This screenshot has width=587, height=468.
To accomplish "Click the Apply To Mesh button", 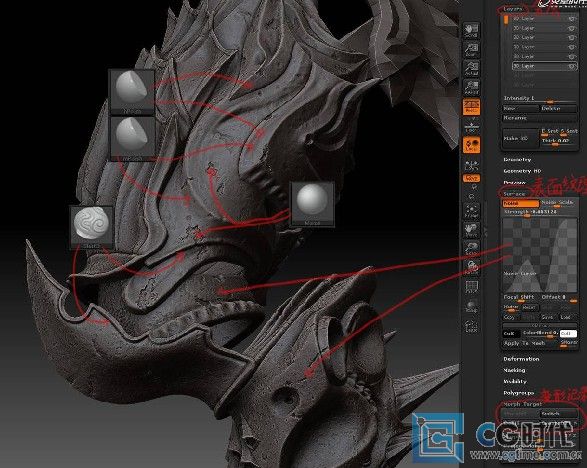I will 530,343.
